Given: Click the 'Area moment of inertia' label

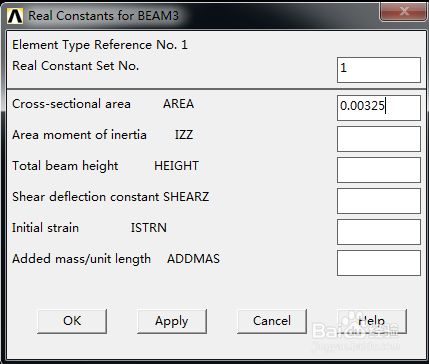Looking at the screenshot, I should coord(79,135).
